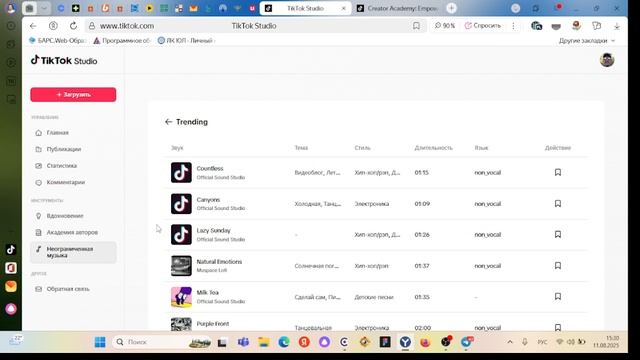Screen dimensions: 640x360
Task: Play the Milk Tea cover thumbnail
Action: [181, 297]
